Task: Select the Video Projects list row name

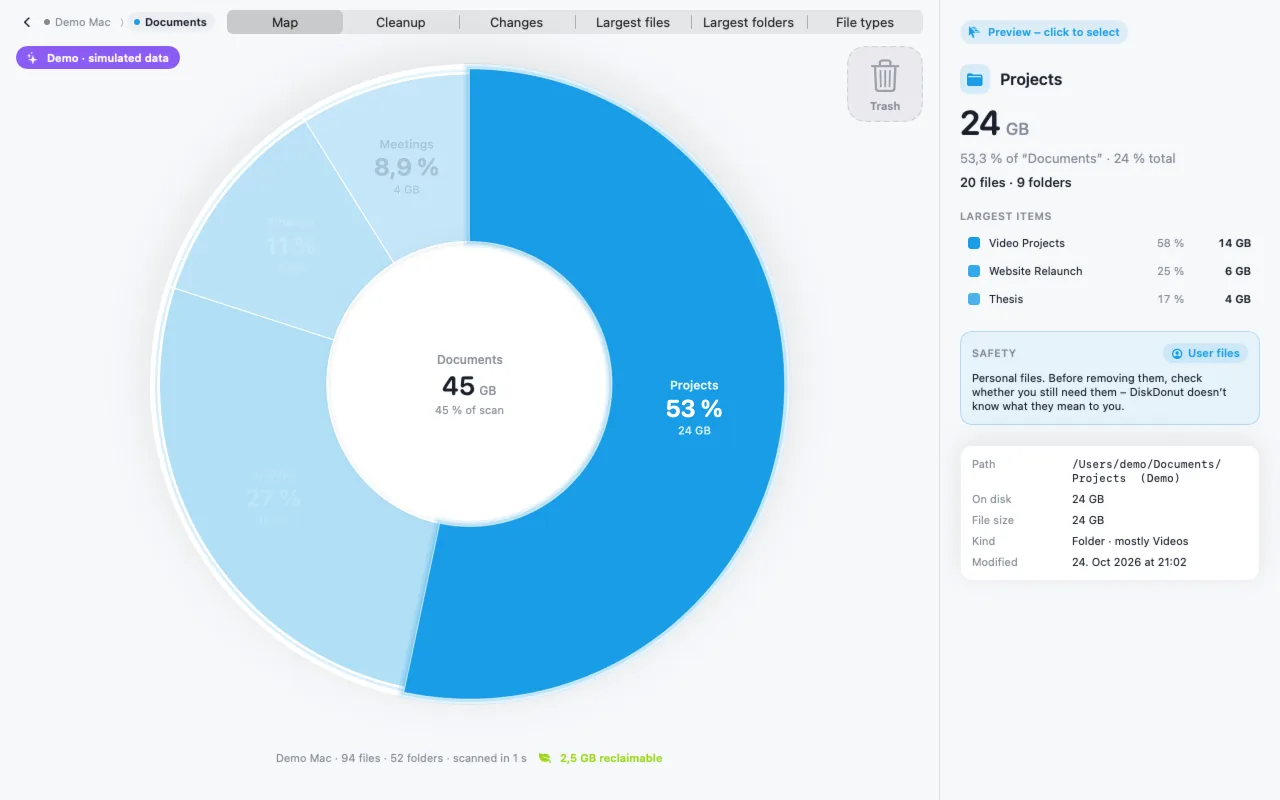Action: point(1027,243)
